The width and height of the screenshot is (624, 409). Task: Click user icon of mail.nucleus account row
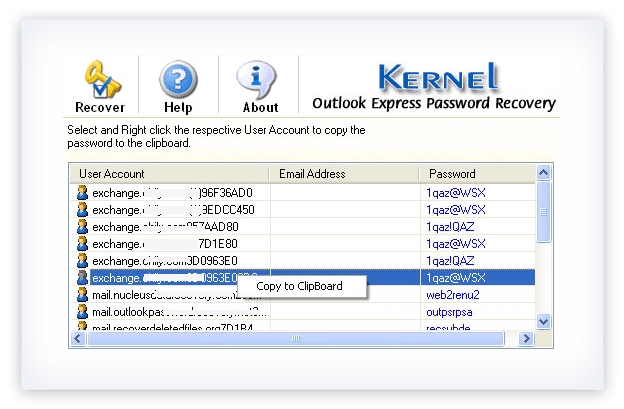pos(82,295)
